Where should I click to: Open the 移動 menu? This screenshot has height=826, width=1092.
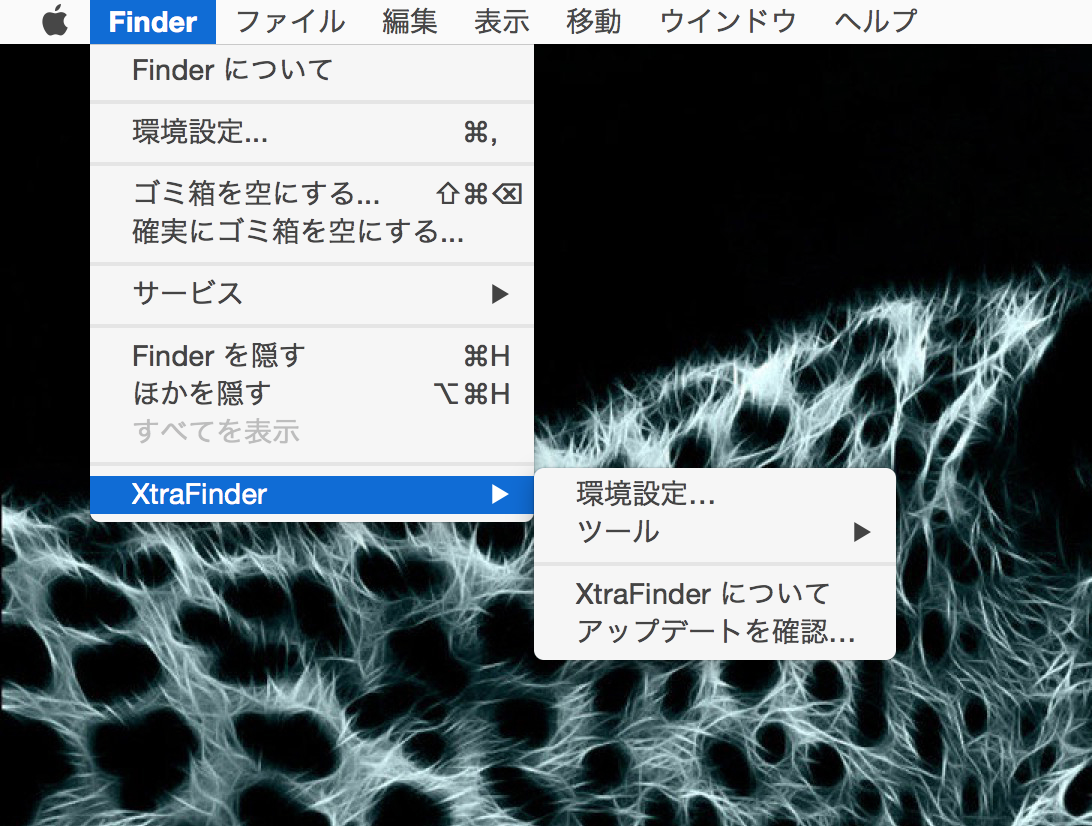tap(593, 22)
